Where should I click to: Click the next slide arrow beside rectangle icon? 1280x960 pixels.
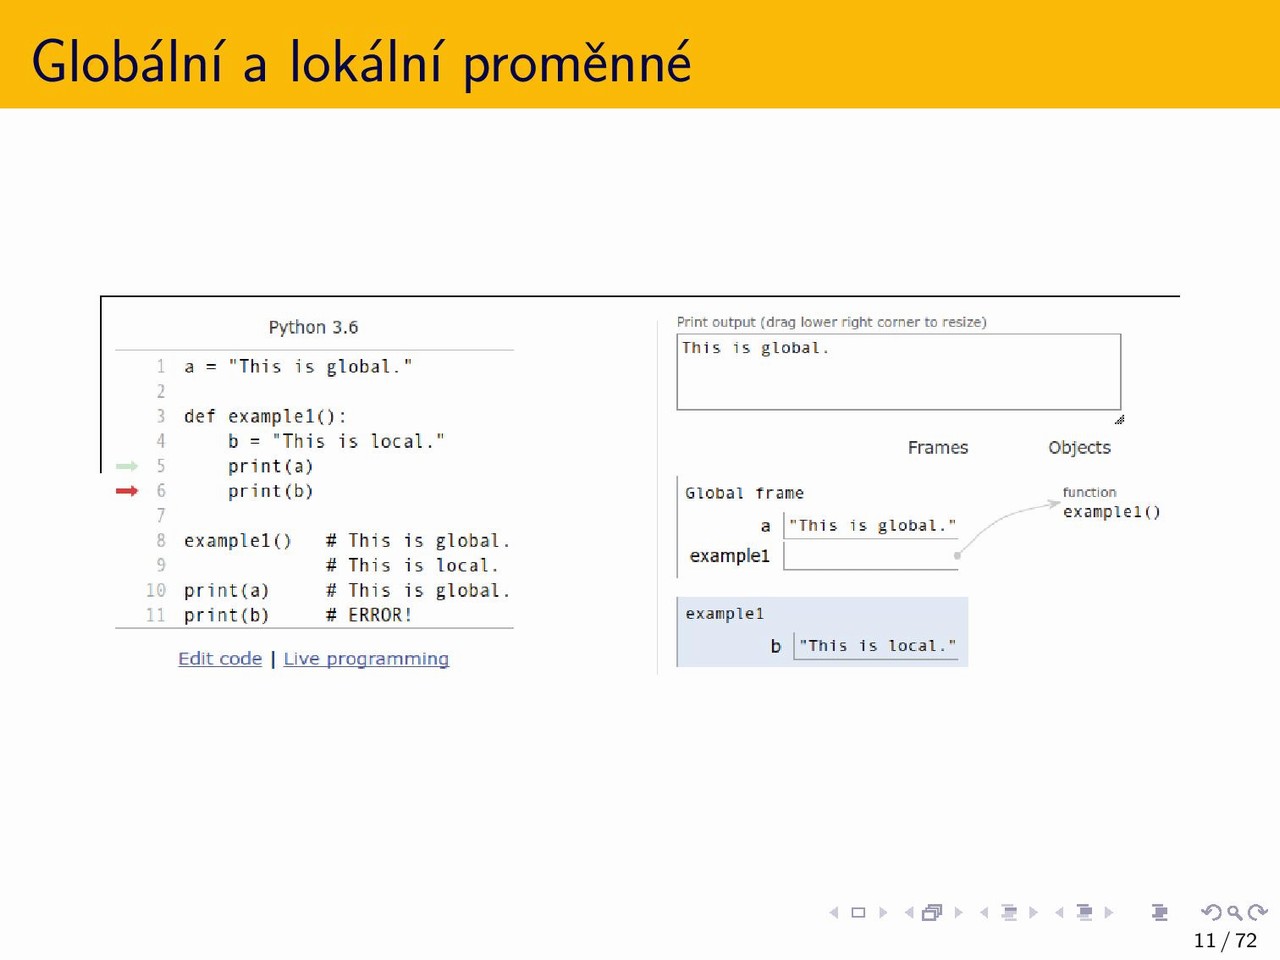coord(883,912)
